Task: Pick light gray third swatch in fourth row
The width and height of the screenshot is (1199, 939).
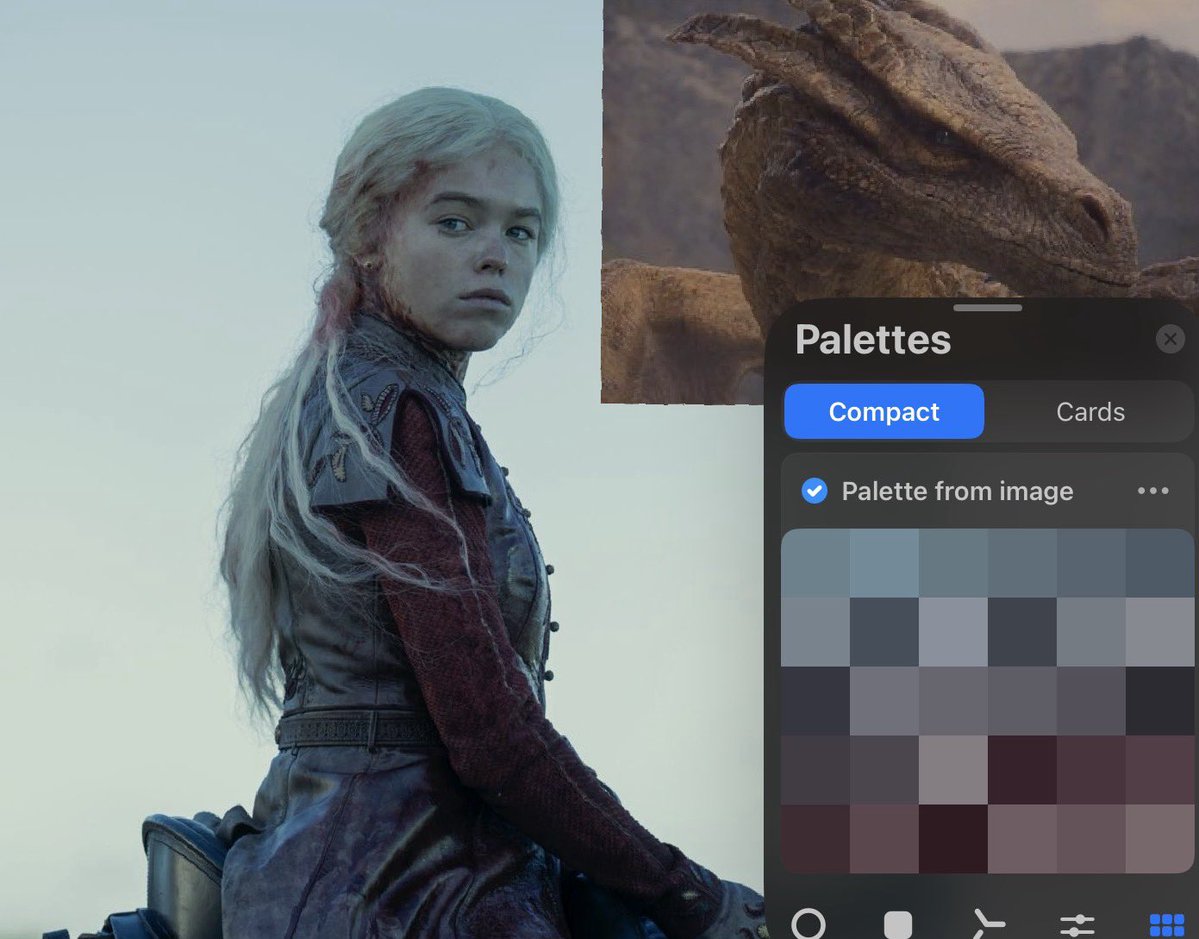Action: [953, 769]
